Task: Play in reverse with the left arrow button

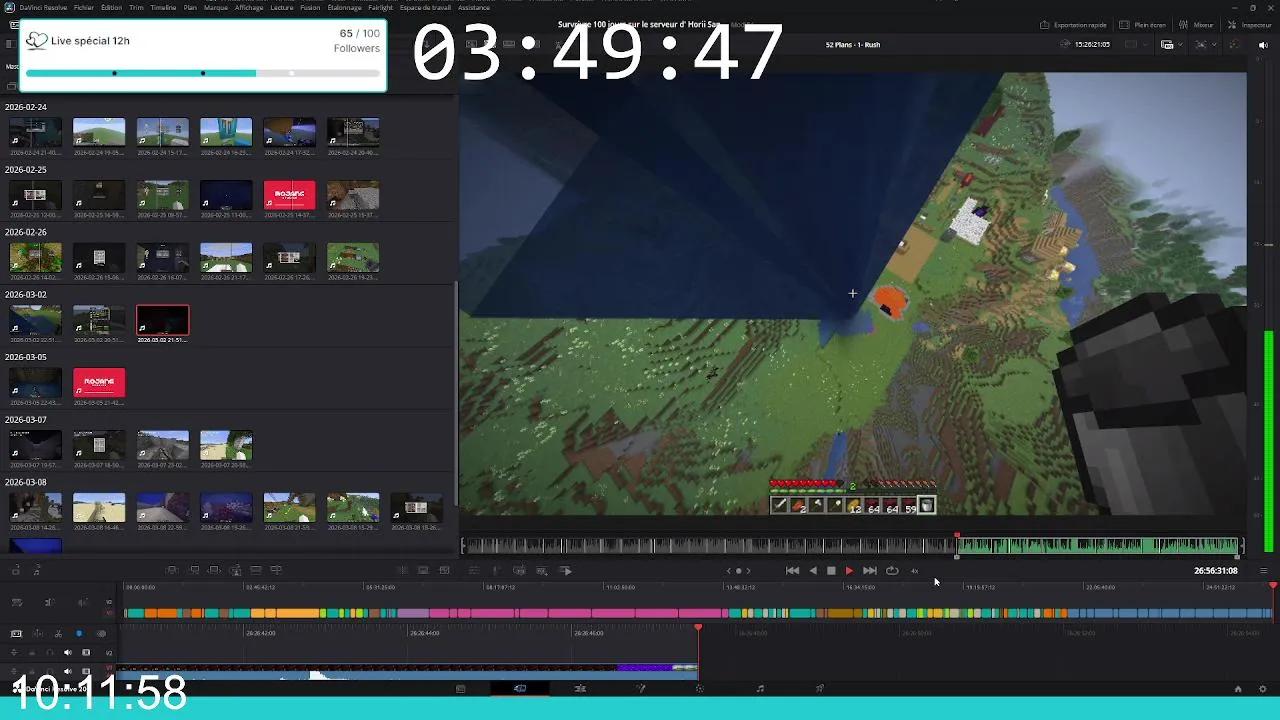Action: (x=812, y=571)
